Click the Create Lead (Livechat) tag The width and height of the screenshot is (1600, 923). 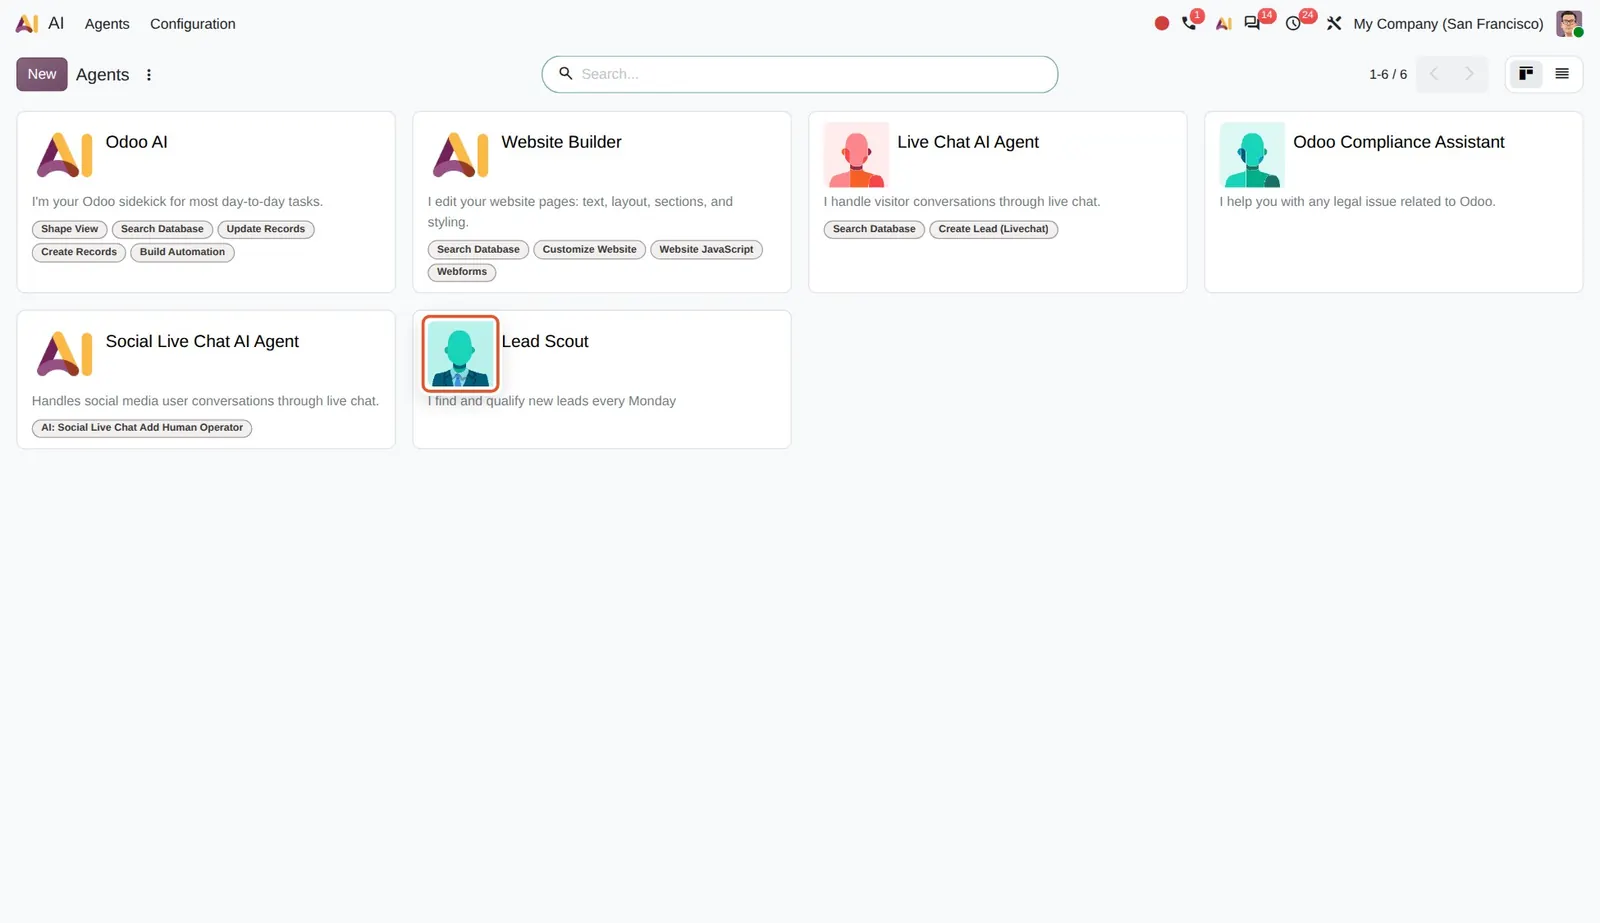click(993, 229)
